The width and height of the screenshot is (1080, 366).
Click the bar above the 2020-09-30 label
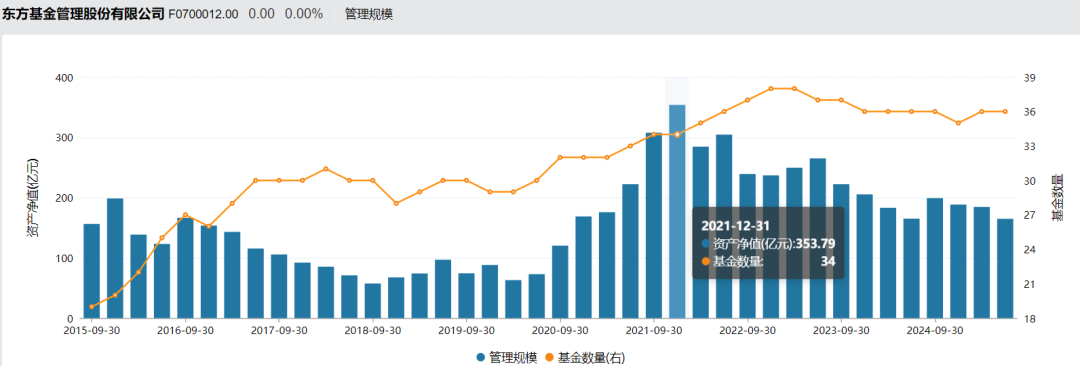point(560,282)
